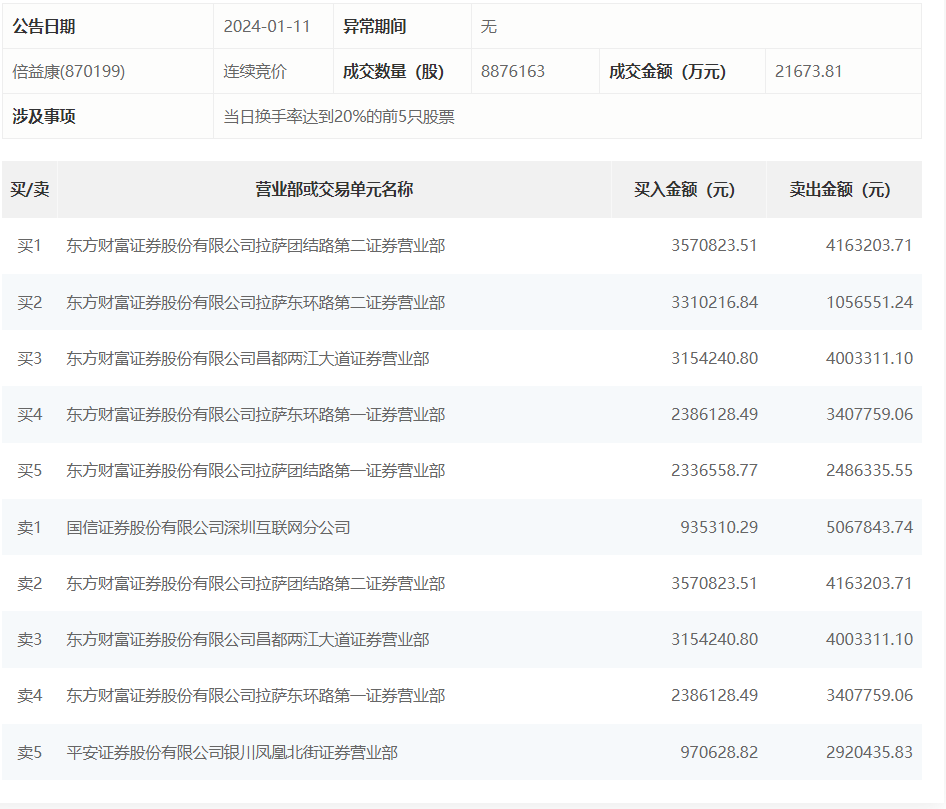Viewport: 946px width, 809px height.
Task: Click the 买3 rank label
Action: [30, 358]
